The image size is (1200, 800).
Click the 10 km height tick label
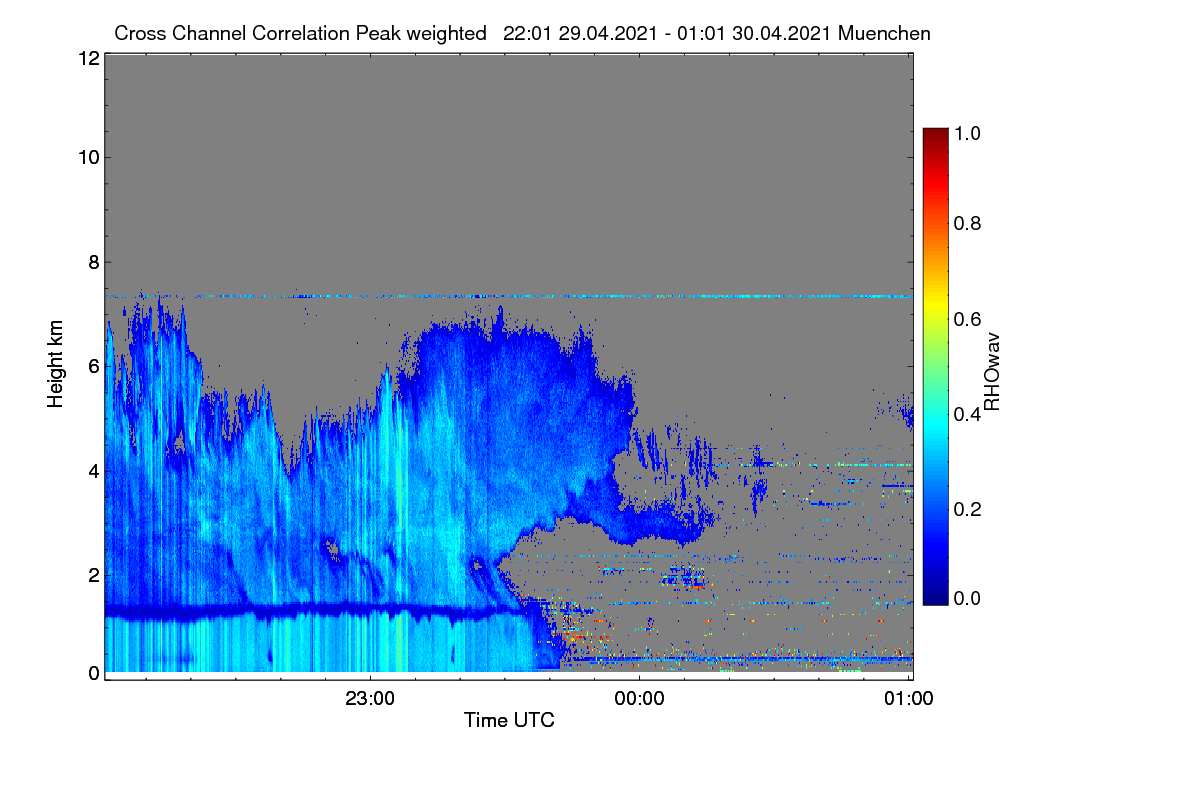(87, 157)
